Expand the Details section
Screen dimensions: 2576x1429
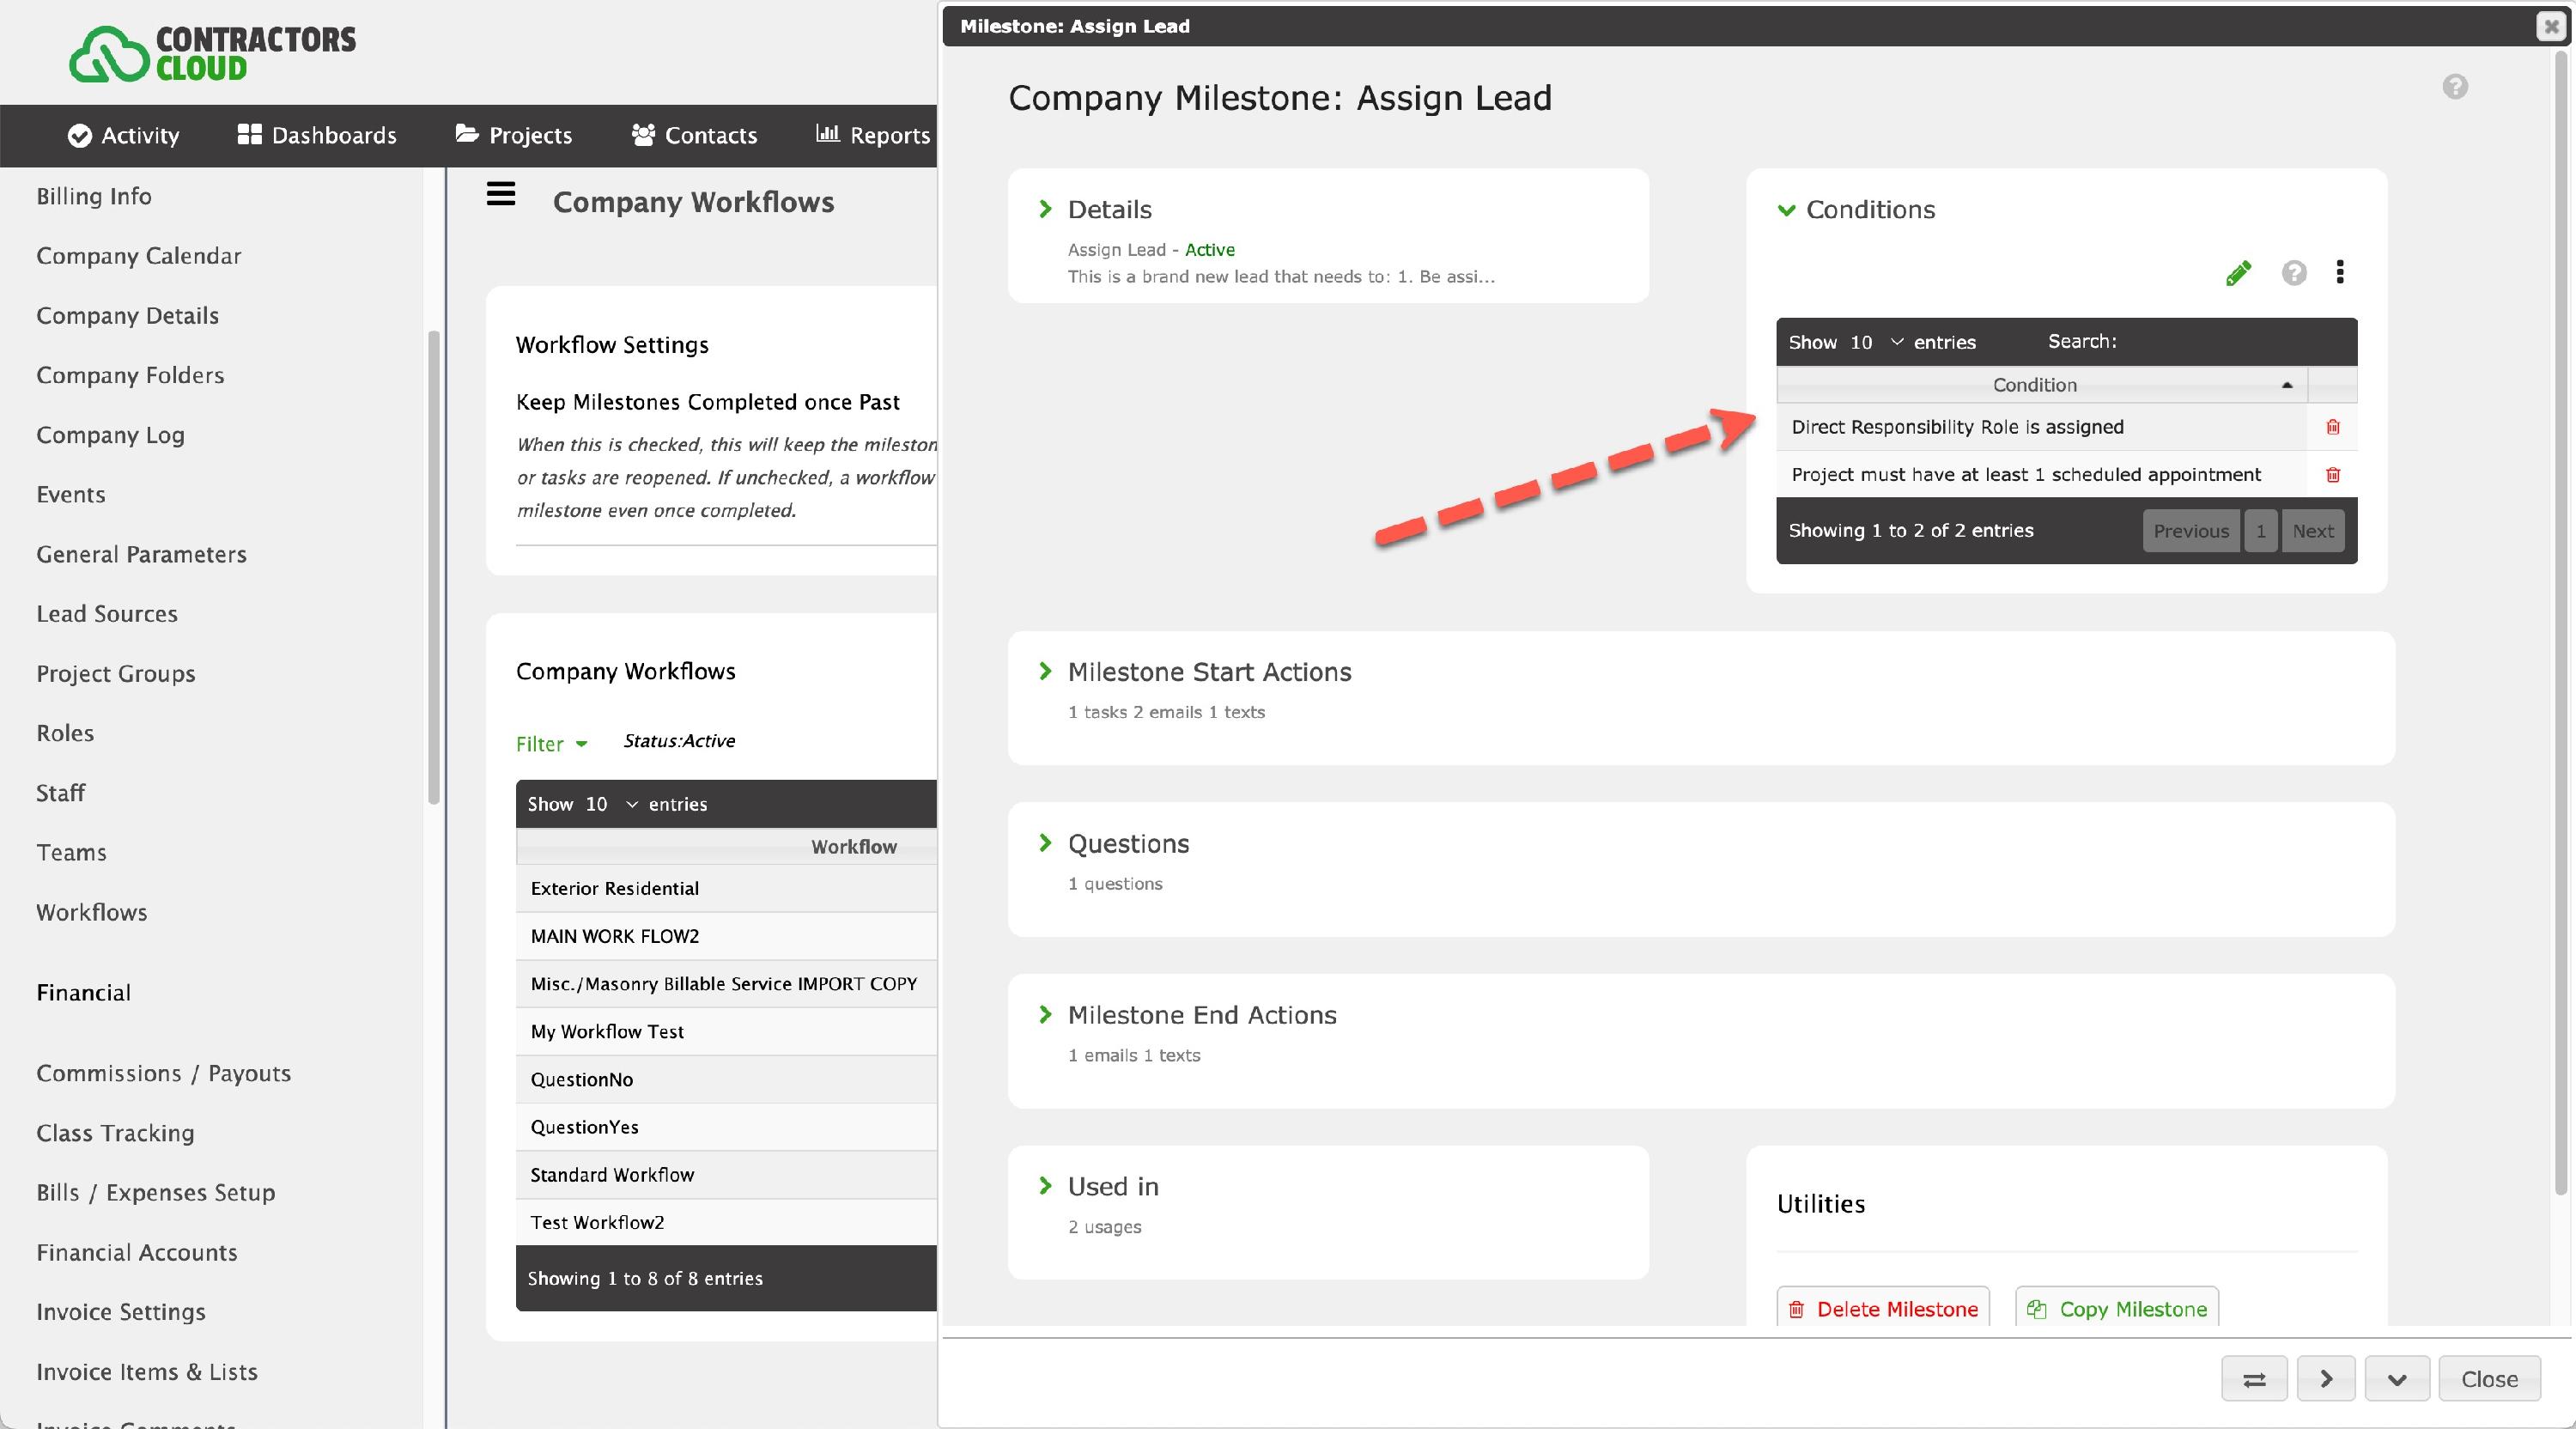(1045, 209)
